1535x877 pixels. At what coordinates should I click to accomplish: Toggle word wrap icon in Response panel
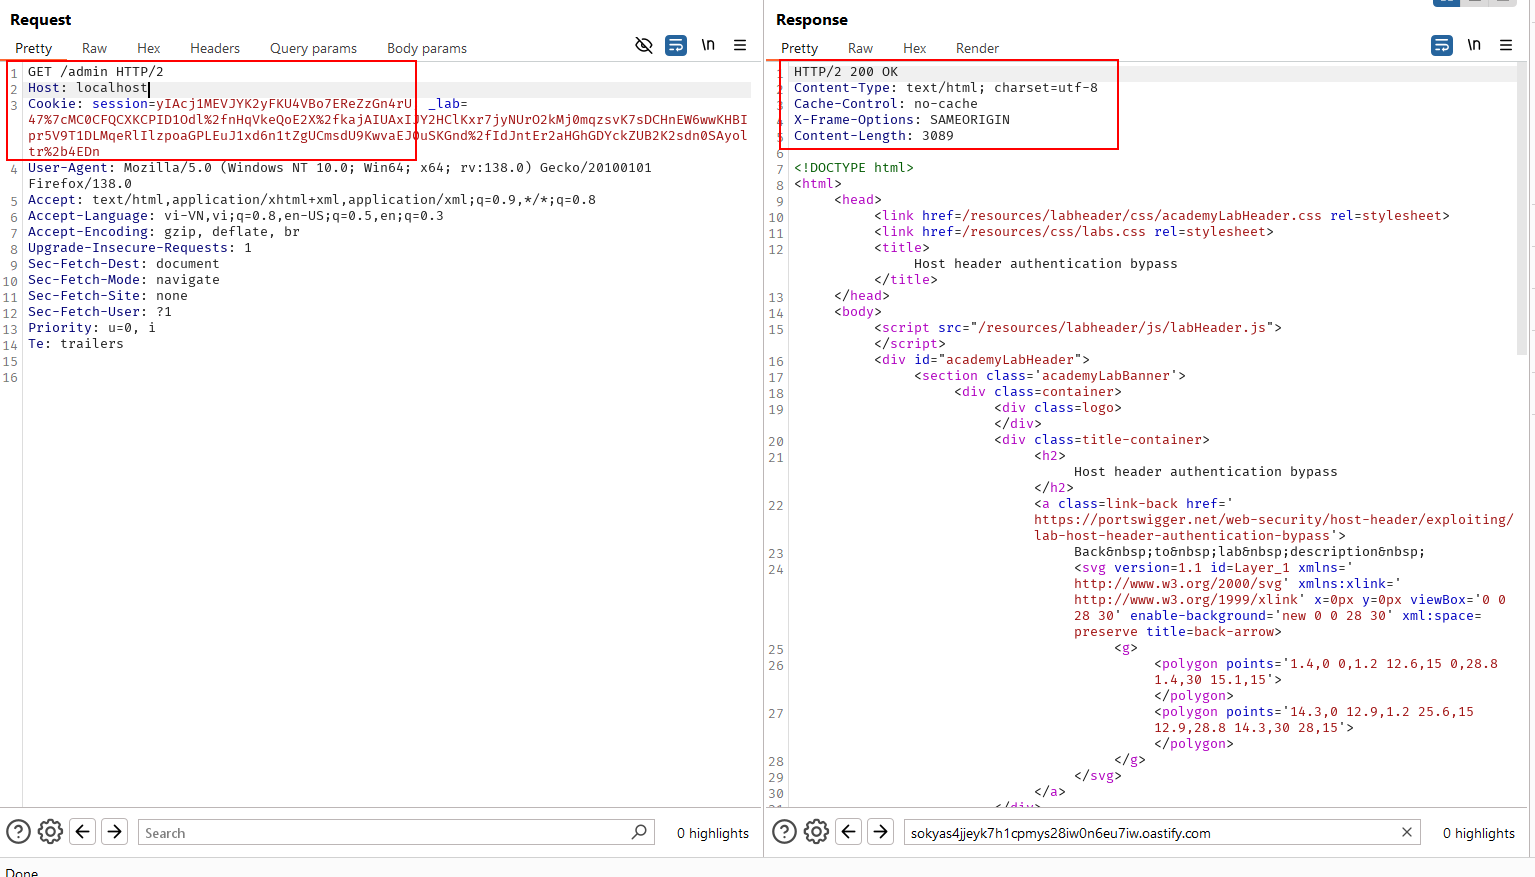pos(1442,45)
